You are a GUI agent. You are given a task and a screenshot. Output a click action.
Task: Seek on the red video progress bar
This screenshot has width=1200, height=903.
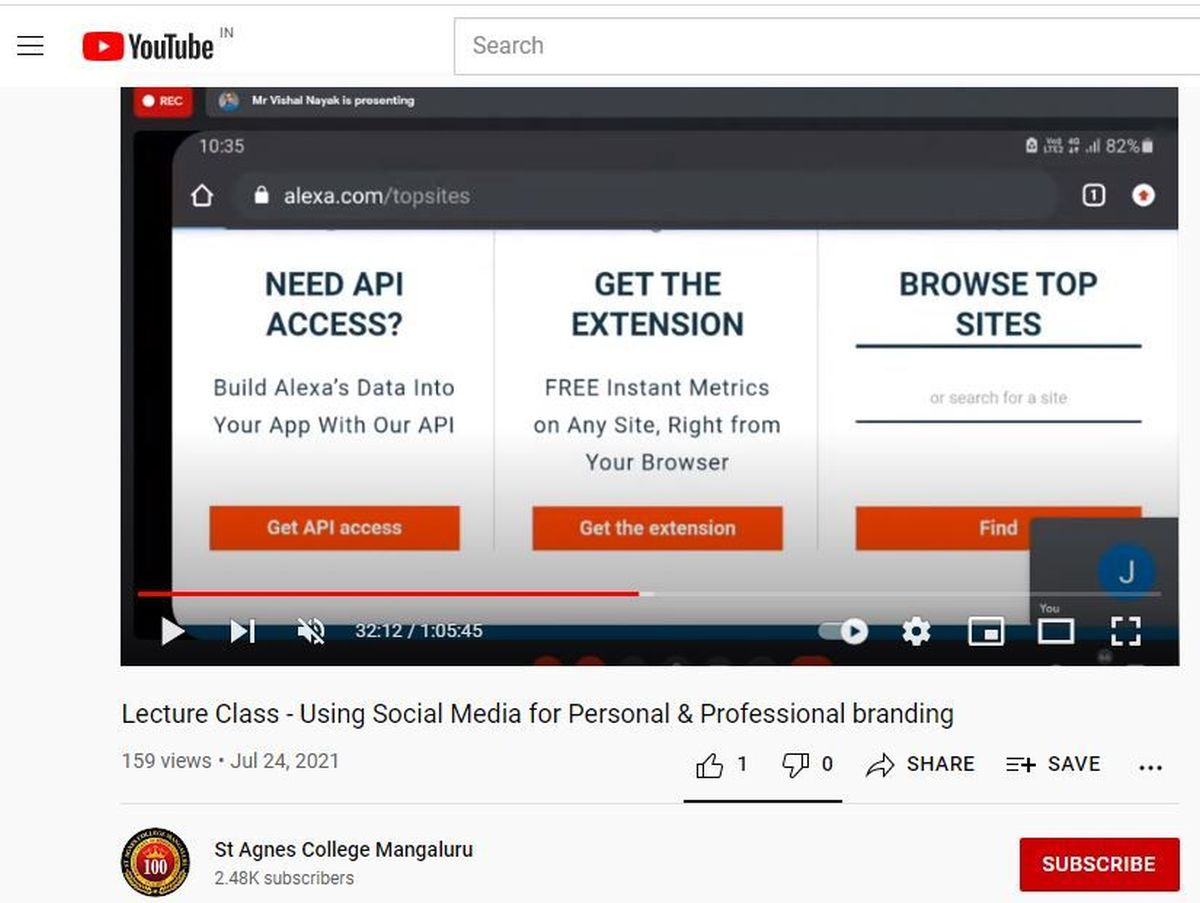click(x=388, y=594)
